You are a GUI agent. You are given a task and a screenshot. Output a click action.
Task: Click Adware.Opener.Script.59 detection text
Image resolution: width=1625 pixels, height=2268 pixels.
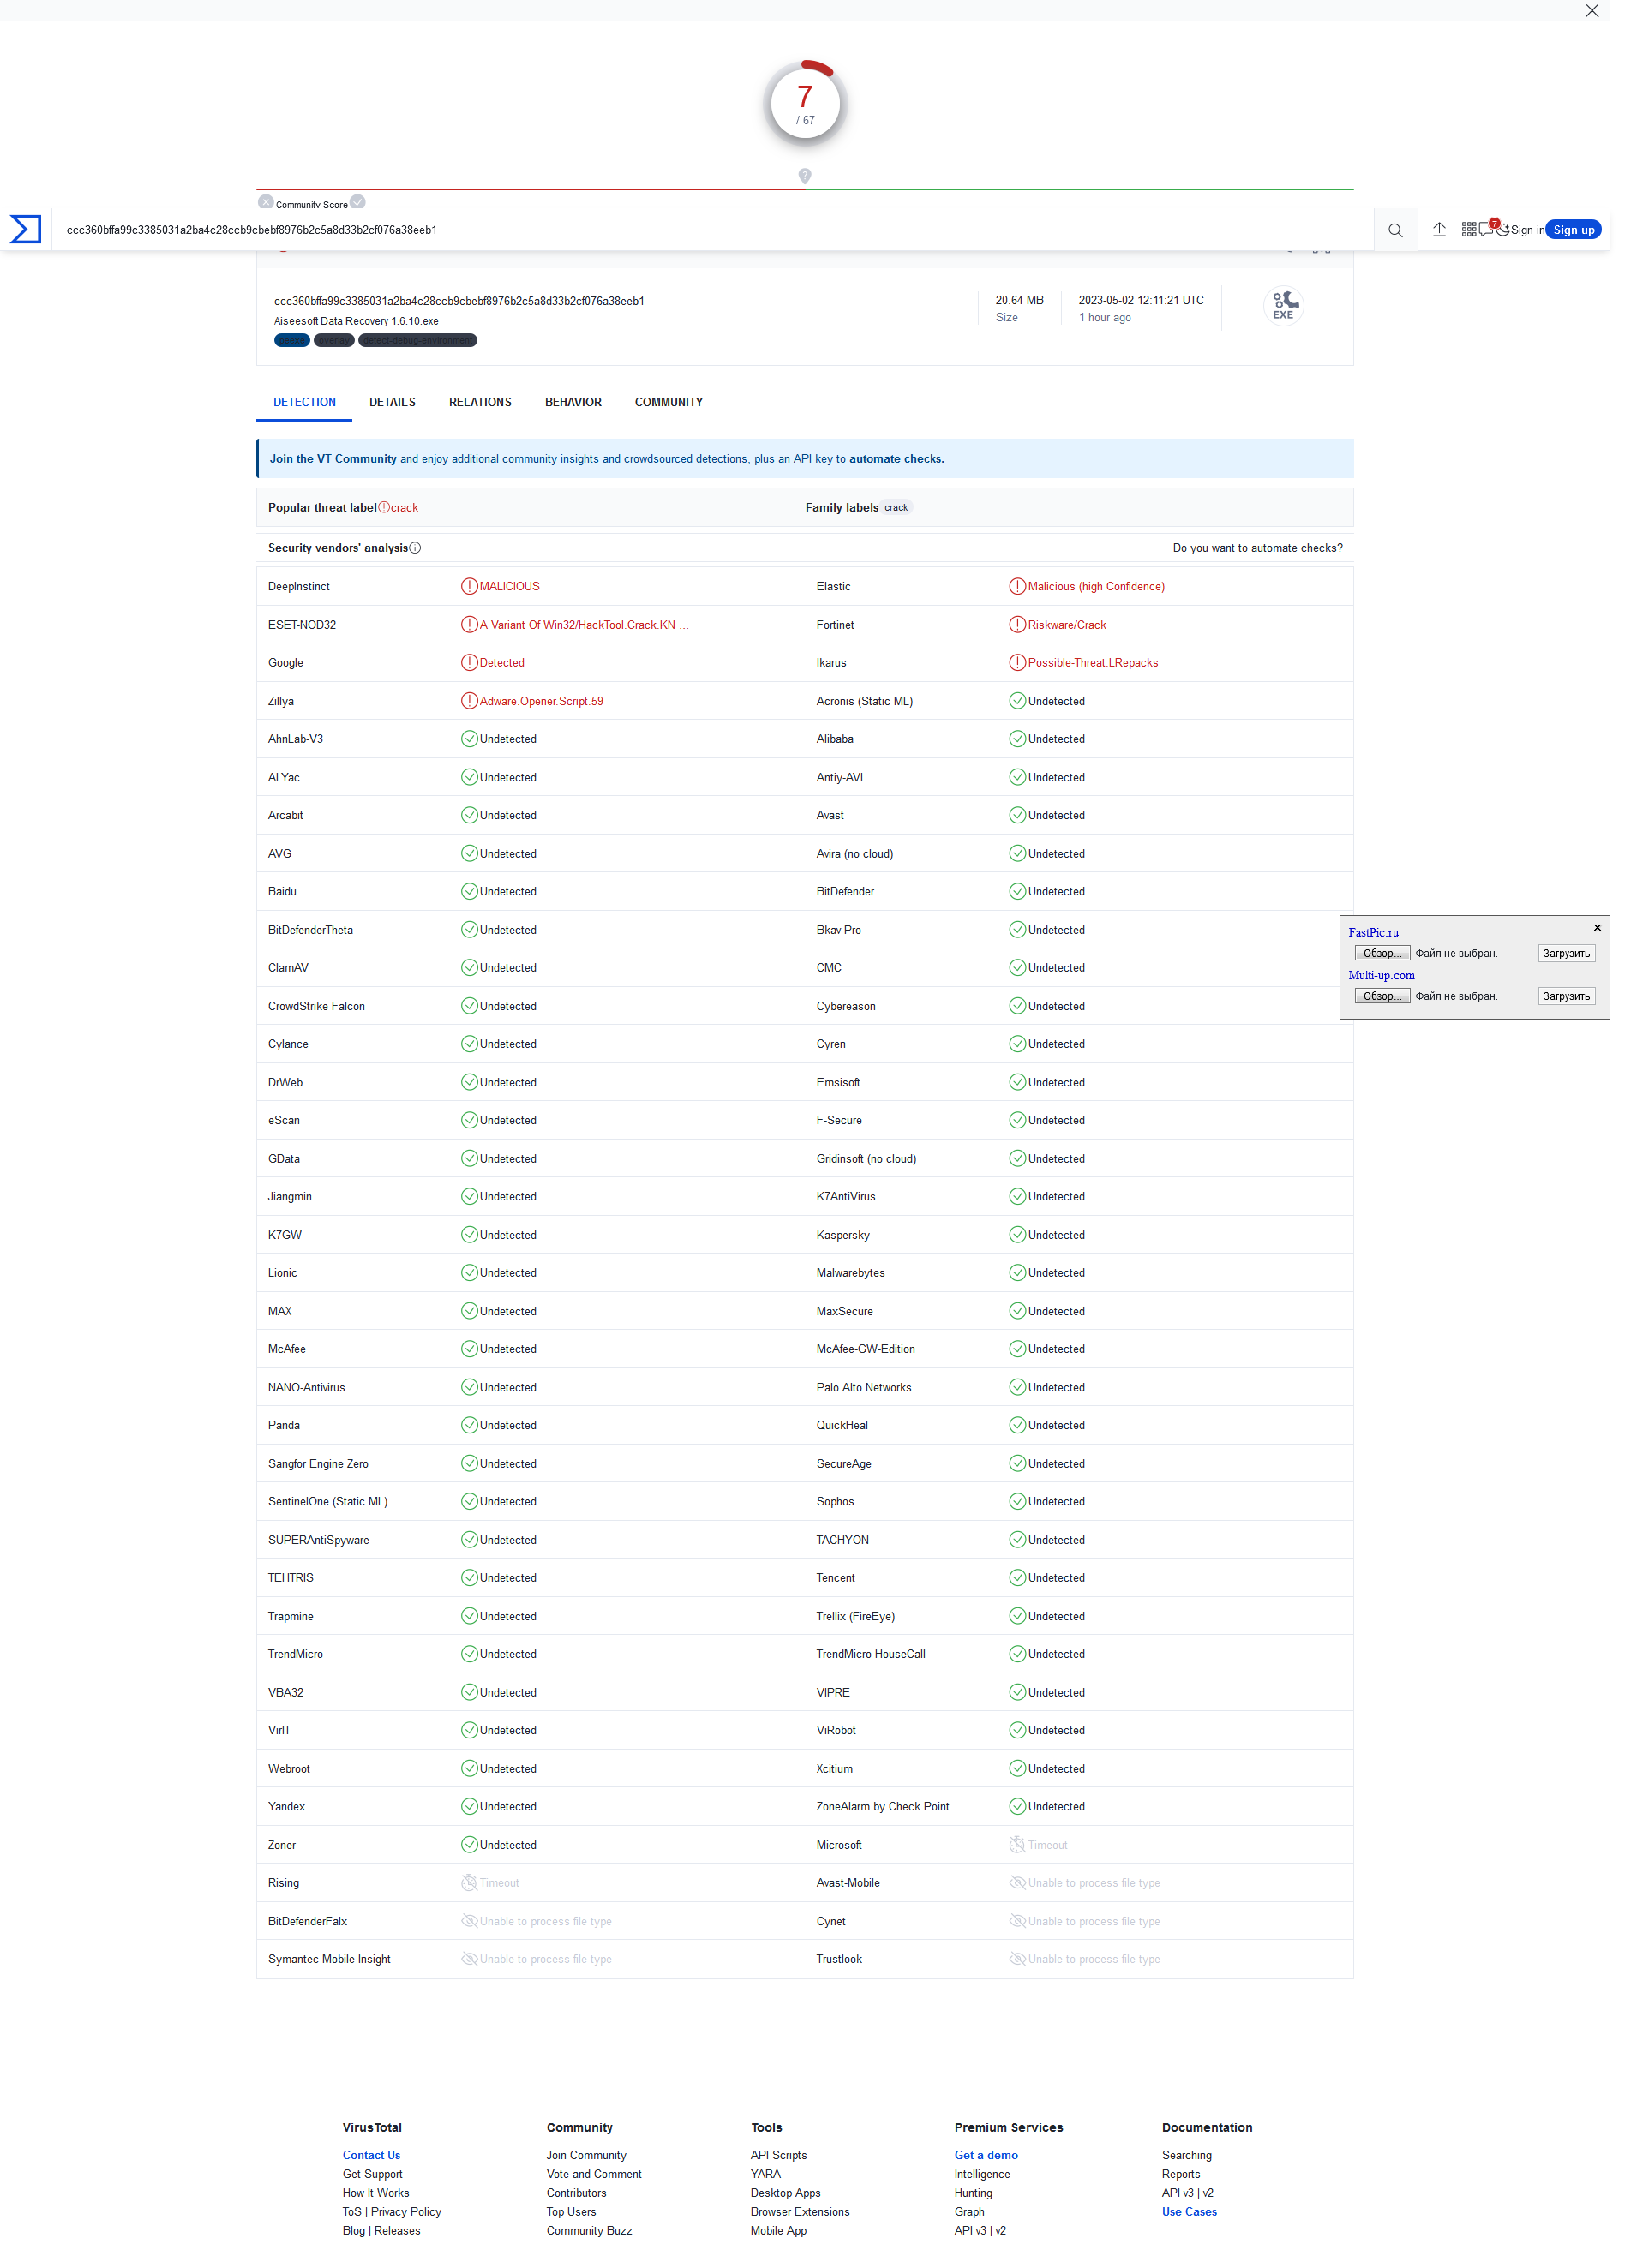[x=541, y=701]
